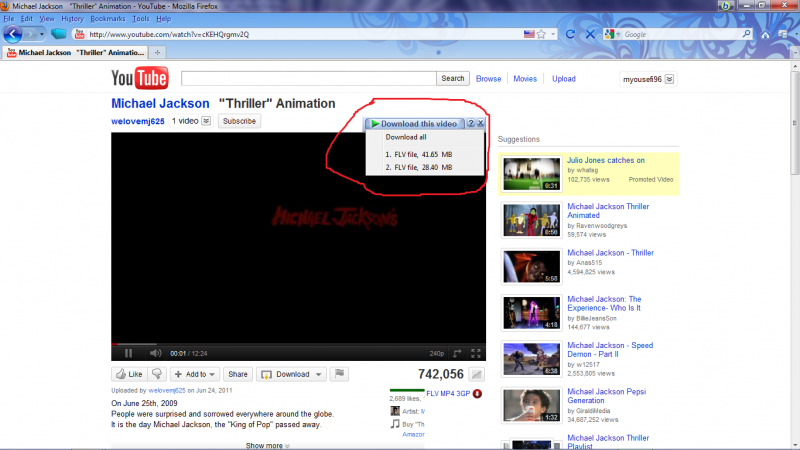The height and width of the screenshot is (450, 800).
Task: Open the Movies link
Action: tap(525, 79)
